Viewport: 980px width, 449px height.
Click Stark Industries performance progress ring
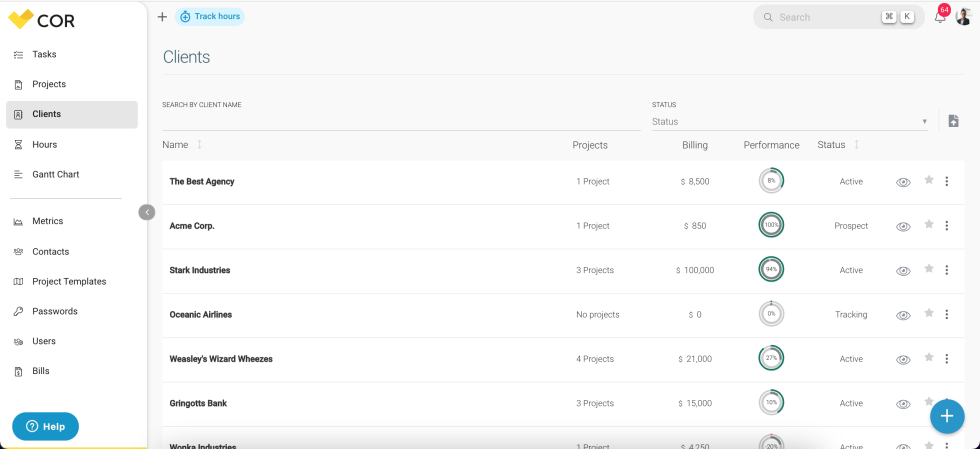point(771,270)
